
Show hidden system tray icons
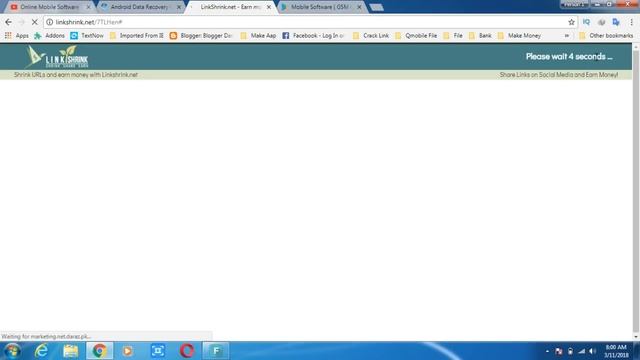coord(547,351)
